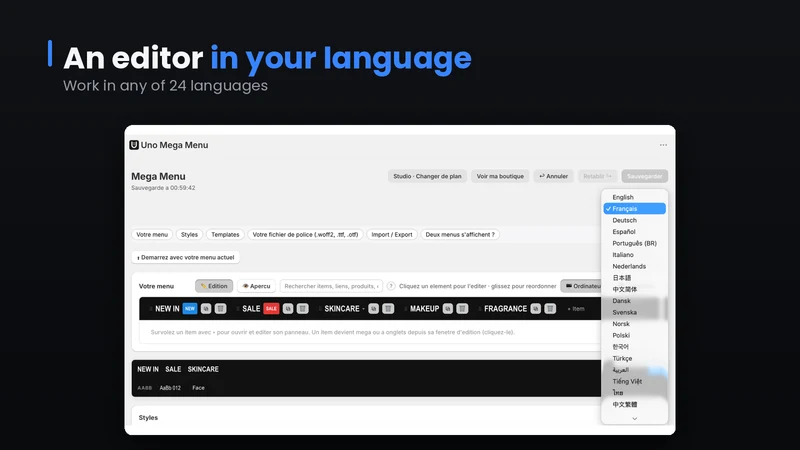This screenshot has height=450, width=800.
Task: Duplicate the FRAGRANCE menu item
Action: (536, 309)
